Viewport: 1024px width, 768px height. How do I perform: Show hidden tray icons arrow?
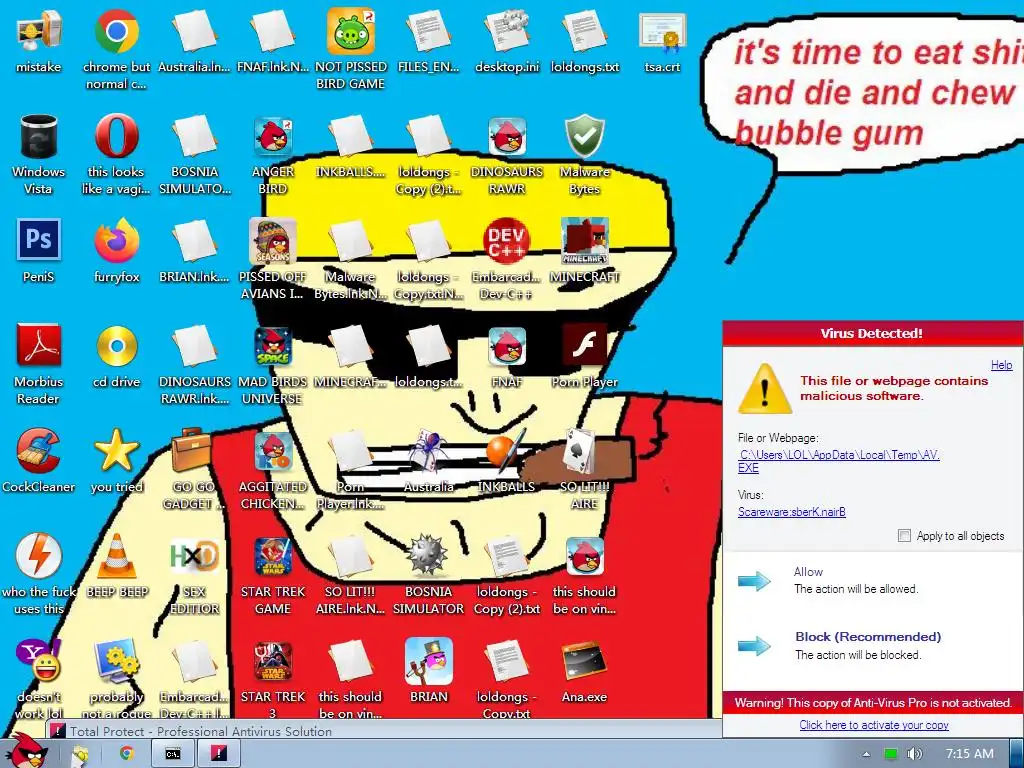pyautogui.click(x=866, y=754)
